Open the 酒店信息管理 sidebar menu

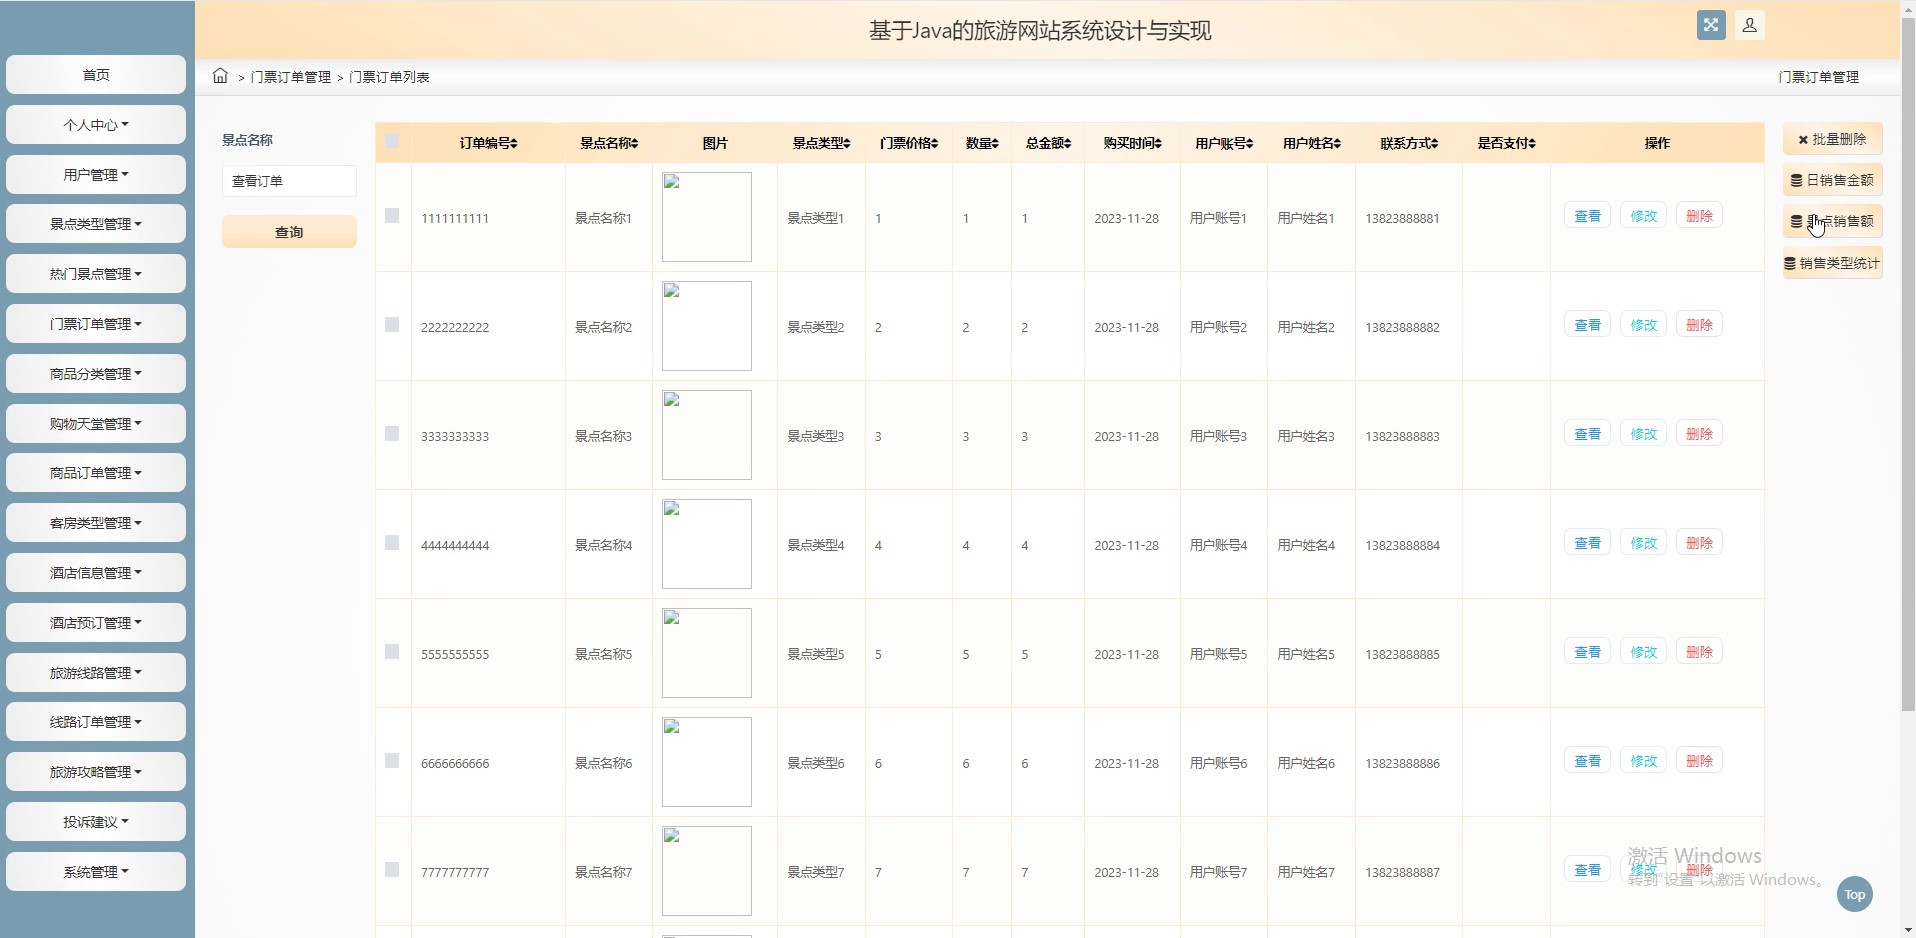[96, 573]
